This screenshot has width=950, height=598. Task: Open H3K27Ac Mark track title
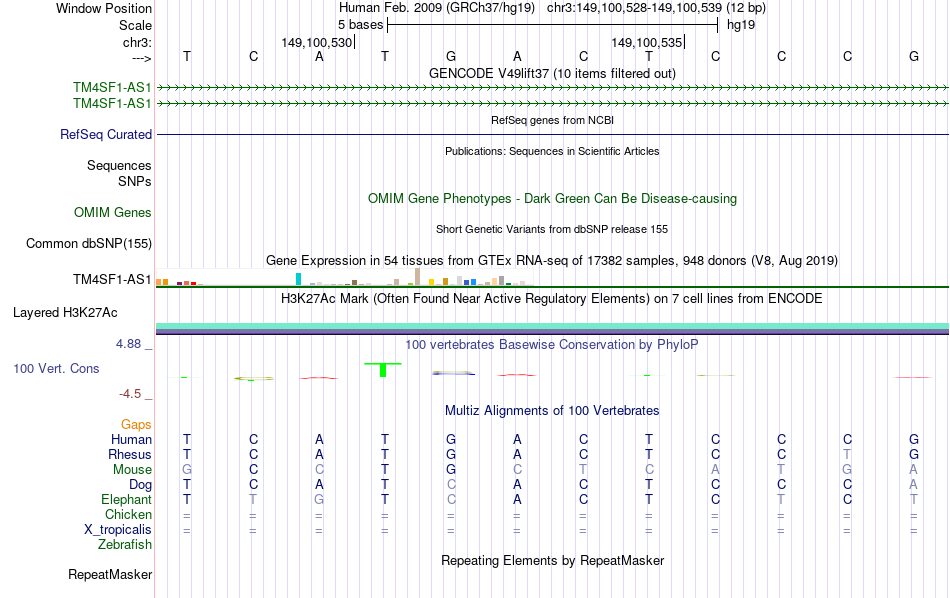coord(552,299)
